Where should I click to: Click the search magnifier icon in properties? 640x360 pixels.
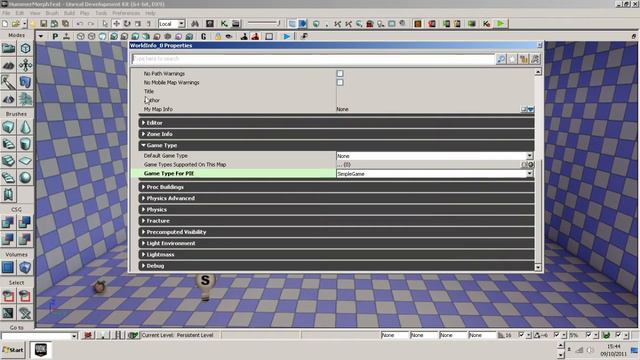[501, 59]
